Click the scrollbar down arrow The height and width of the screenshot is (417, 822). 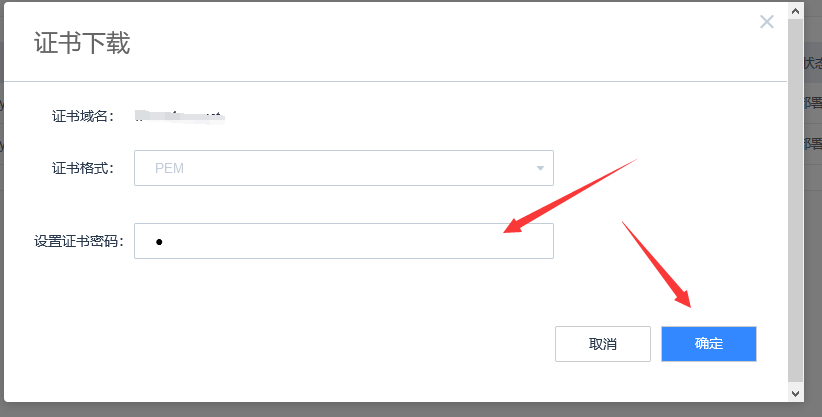(795, 393)
